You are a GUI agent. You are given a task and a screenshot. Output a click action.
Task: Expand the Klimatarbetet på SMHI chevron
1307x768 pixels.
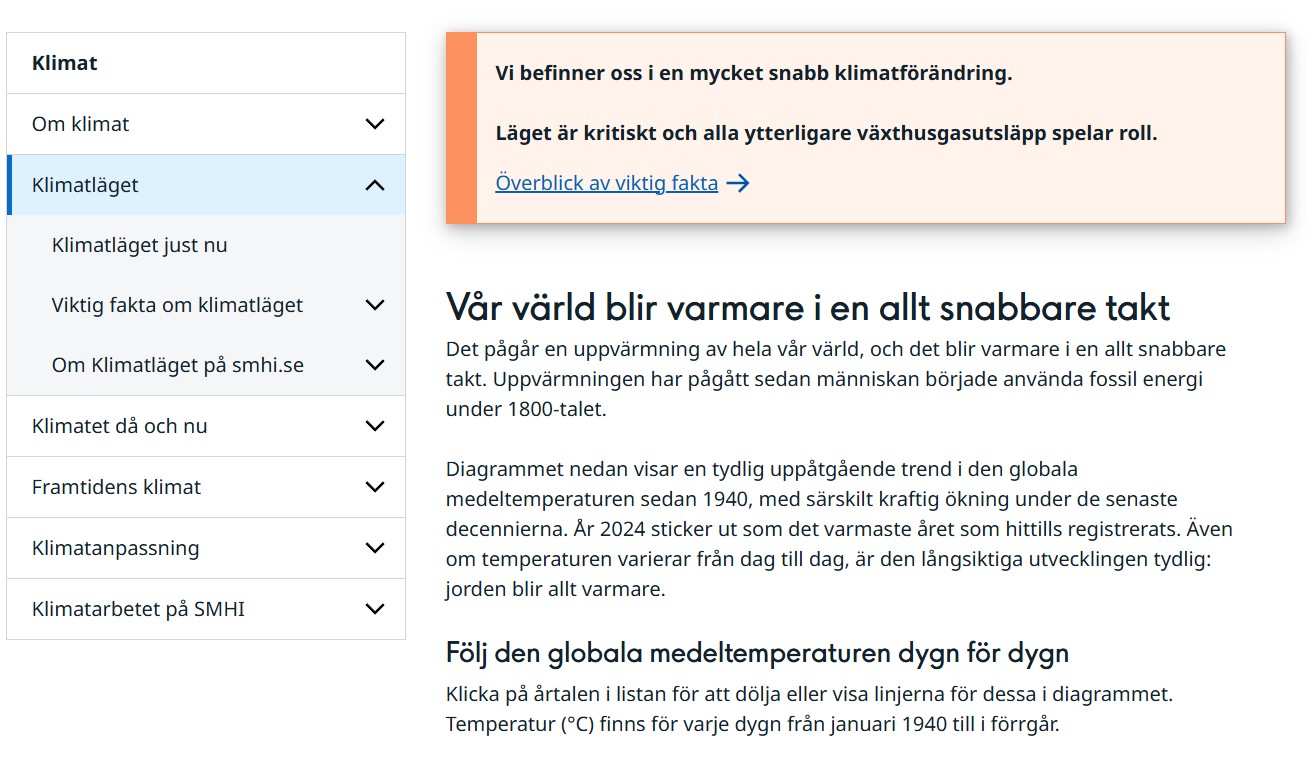(375, 609)
